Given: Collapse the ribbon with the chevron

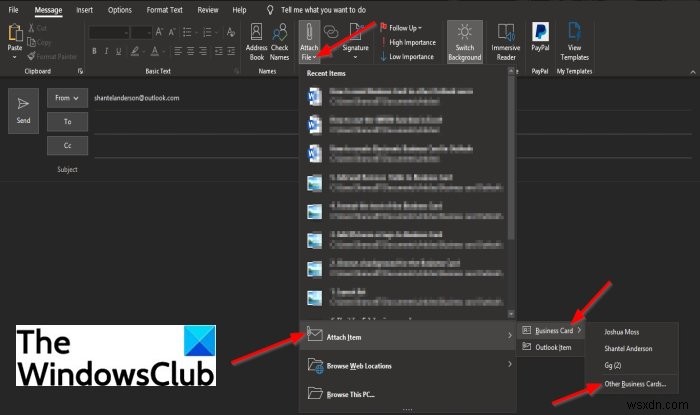Looking at the screenshot, I should click(x=692, y=72).
